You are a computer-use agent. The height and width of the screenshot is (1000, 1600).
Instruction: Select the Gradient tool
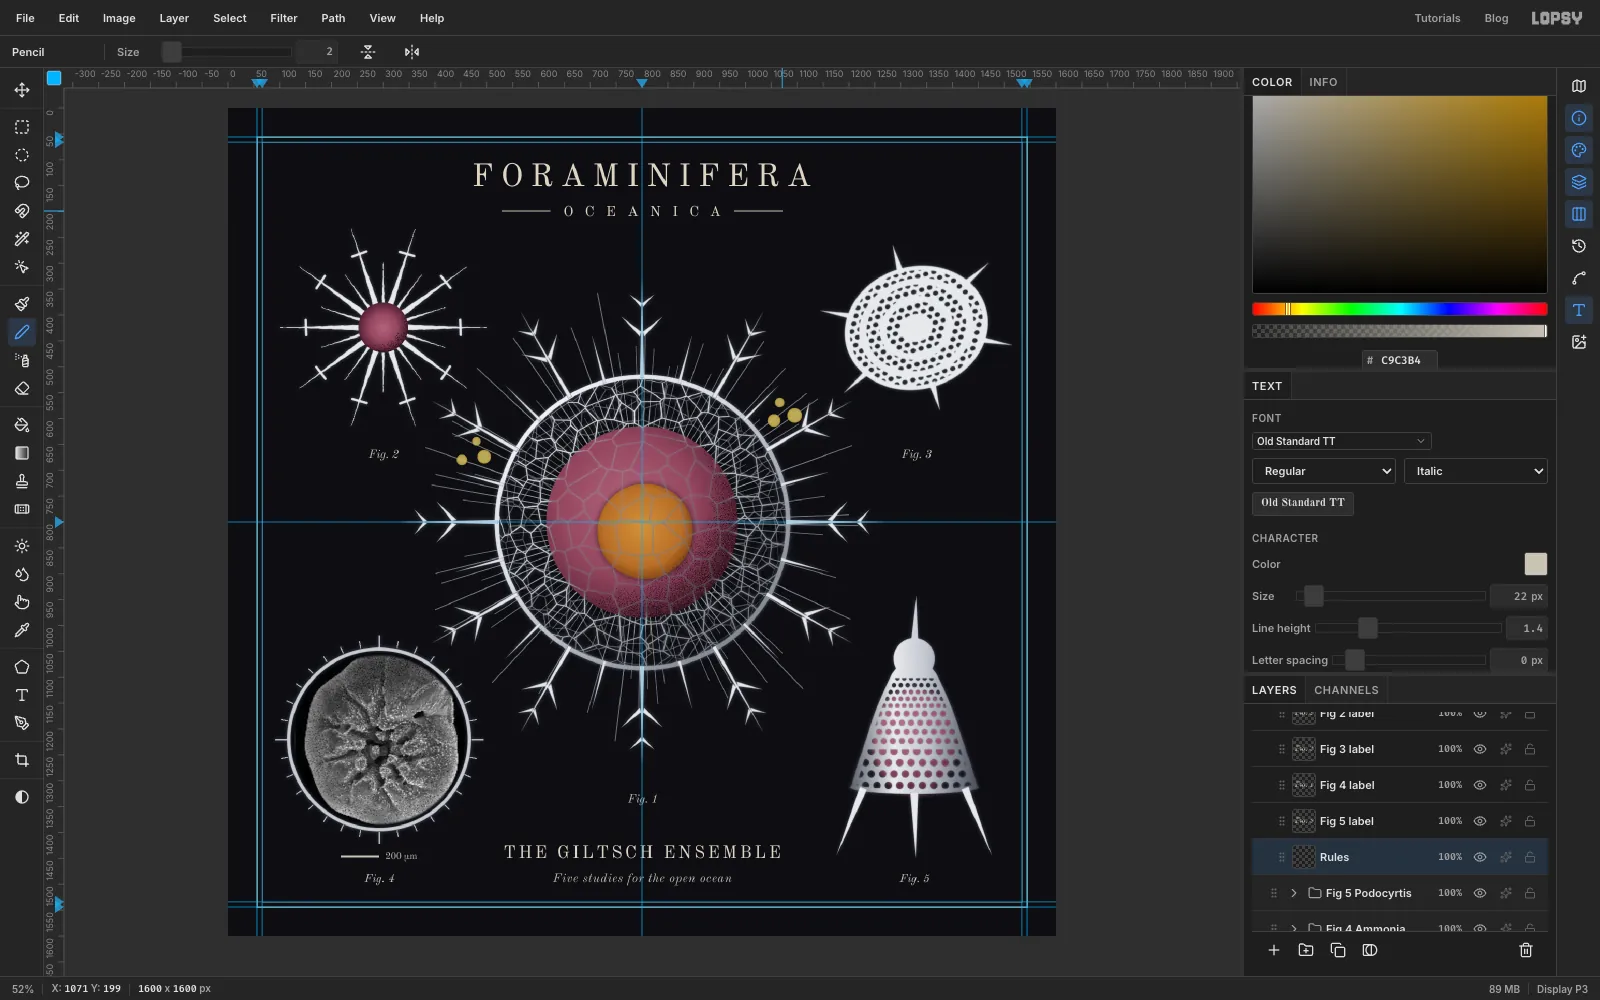pyautogui.click(x=22, y=453)
